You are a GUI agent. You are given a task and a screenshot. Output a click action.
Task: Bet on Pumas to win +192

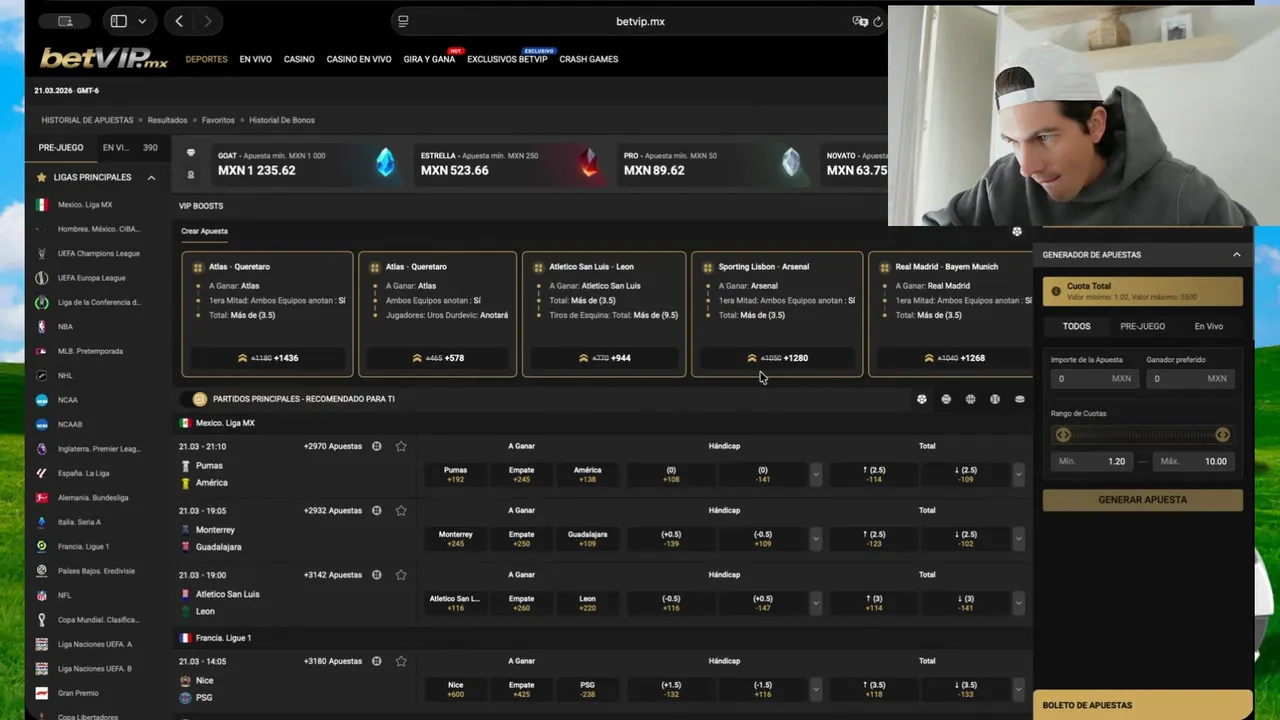[455, 475]
